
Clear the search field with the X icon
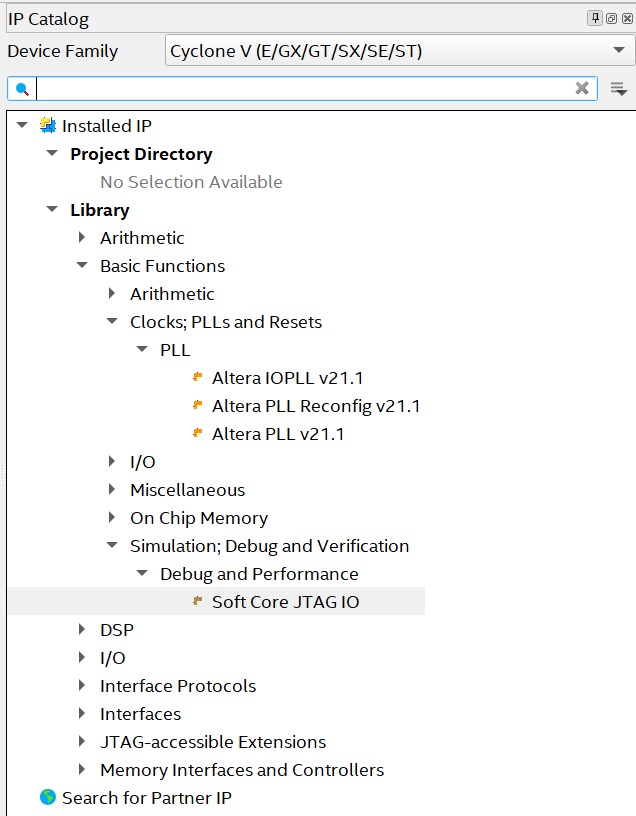582,88
